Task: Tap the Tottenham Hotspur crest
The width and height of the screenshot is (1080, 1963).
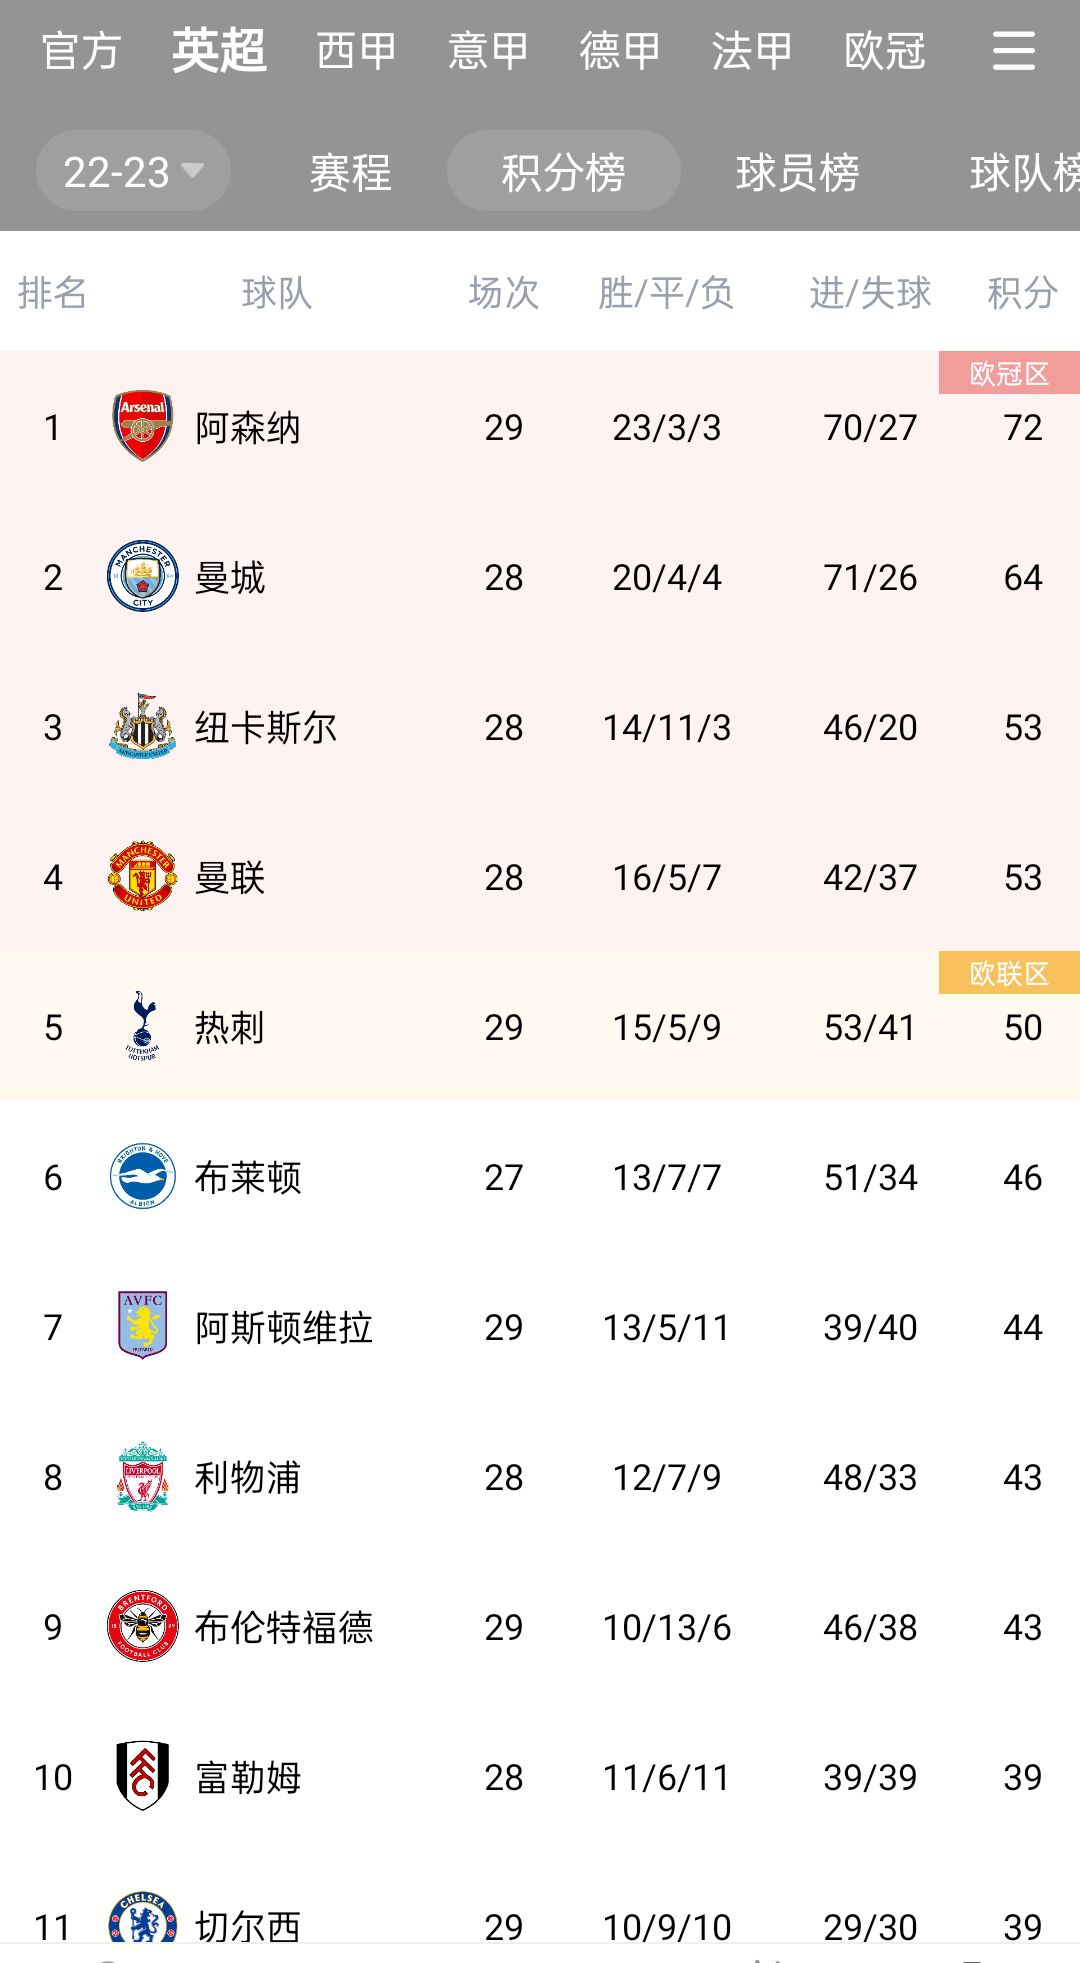Action: 142,1026
